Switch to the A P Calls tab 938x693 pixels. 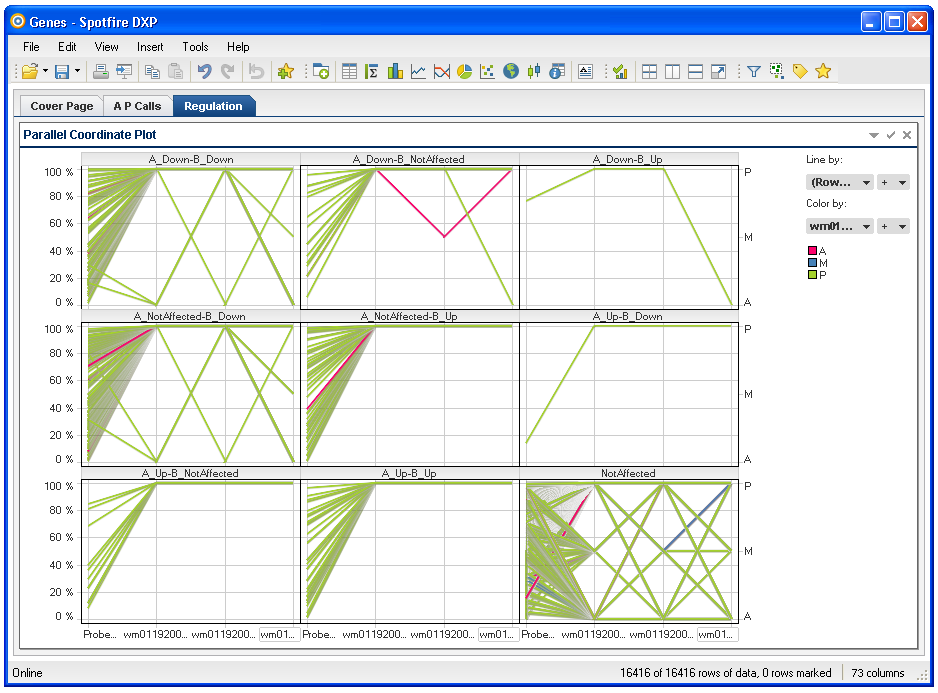pos(137,106)
